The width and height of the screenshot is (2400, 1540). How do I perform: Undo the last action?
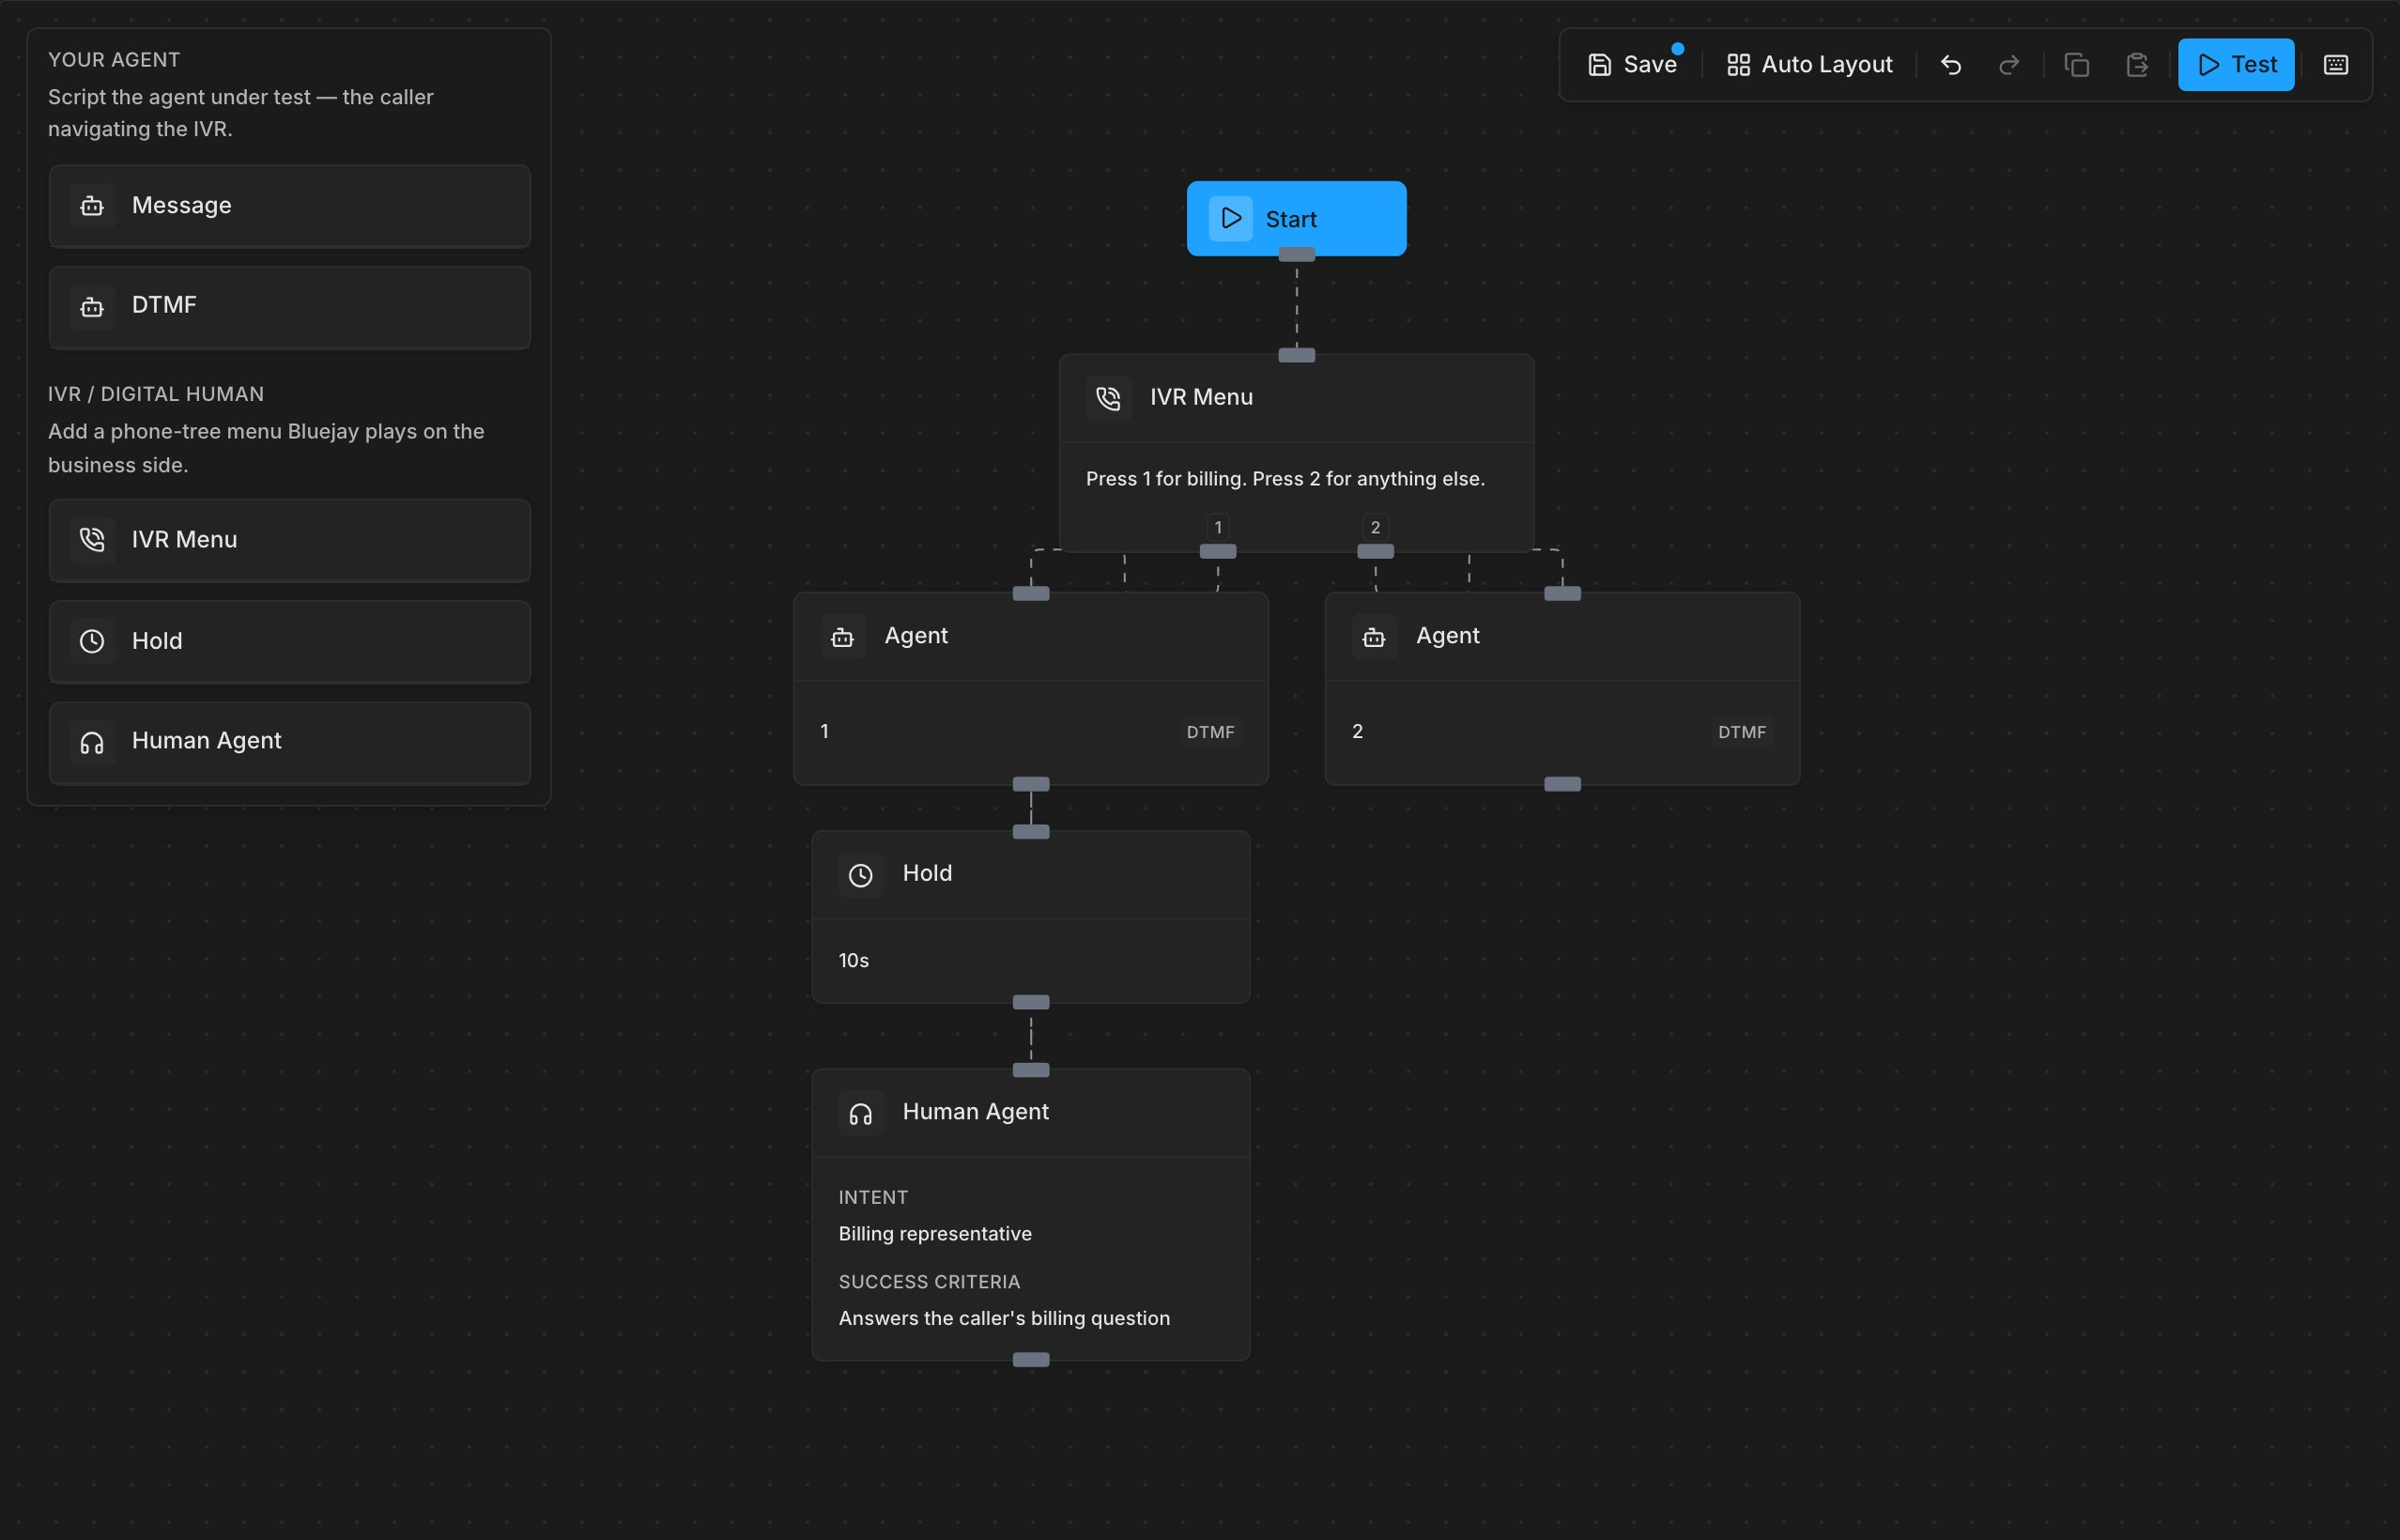(1950, 65)
